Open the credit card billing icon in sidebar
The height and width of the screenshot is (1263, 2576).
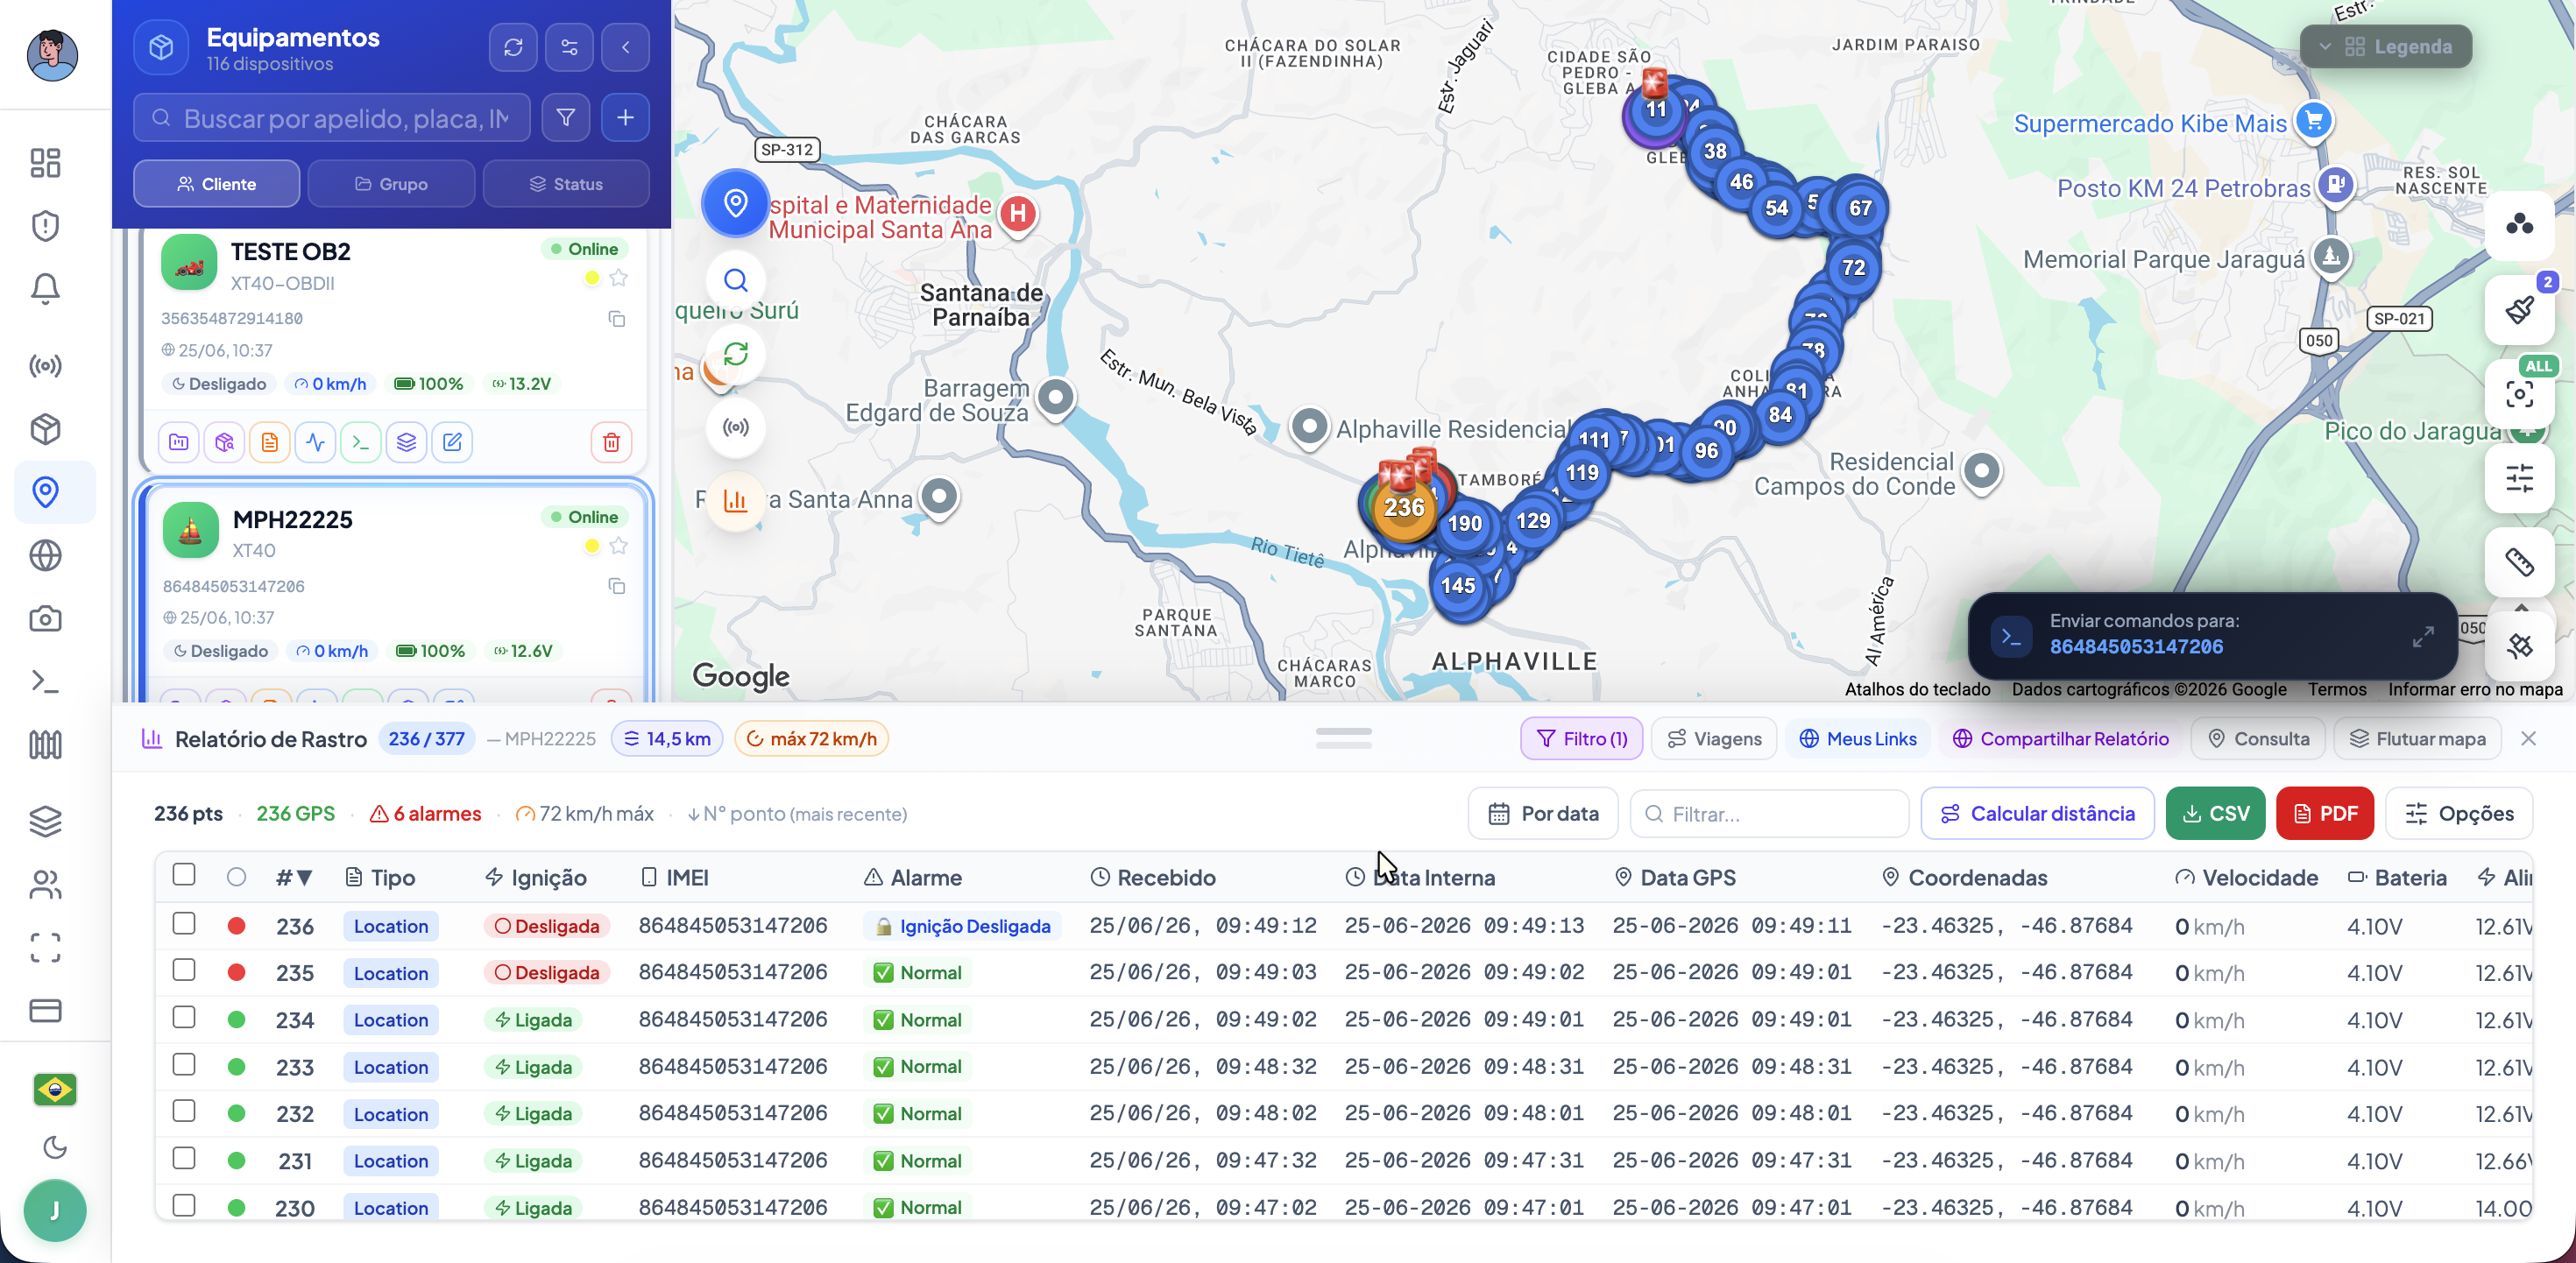point(45,1010)
